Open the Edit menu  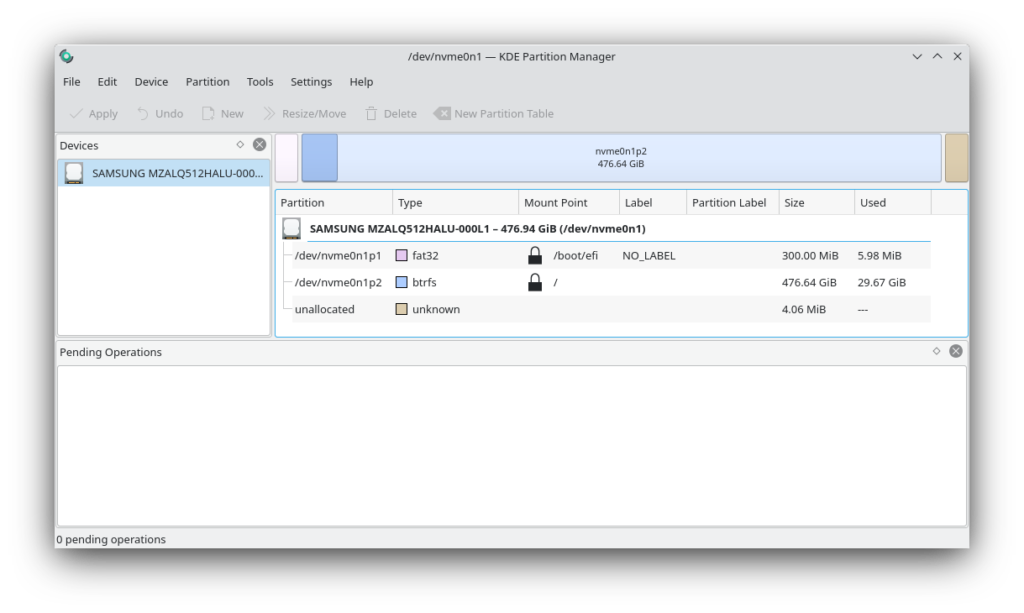click(107, 82)
